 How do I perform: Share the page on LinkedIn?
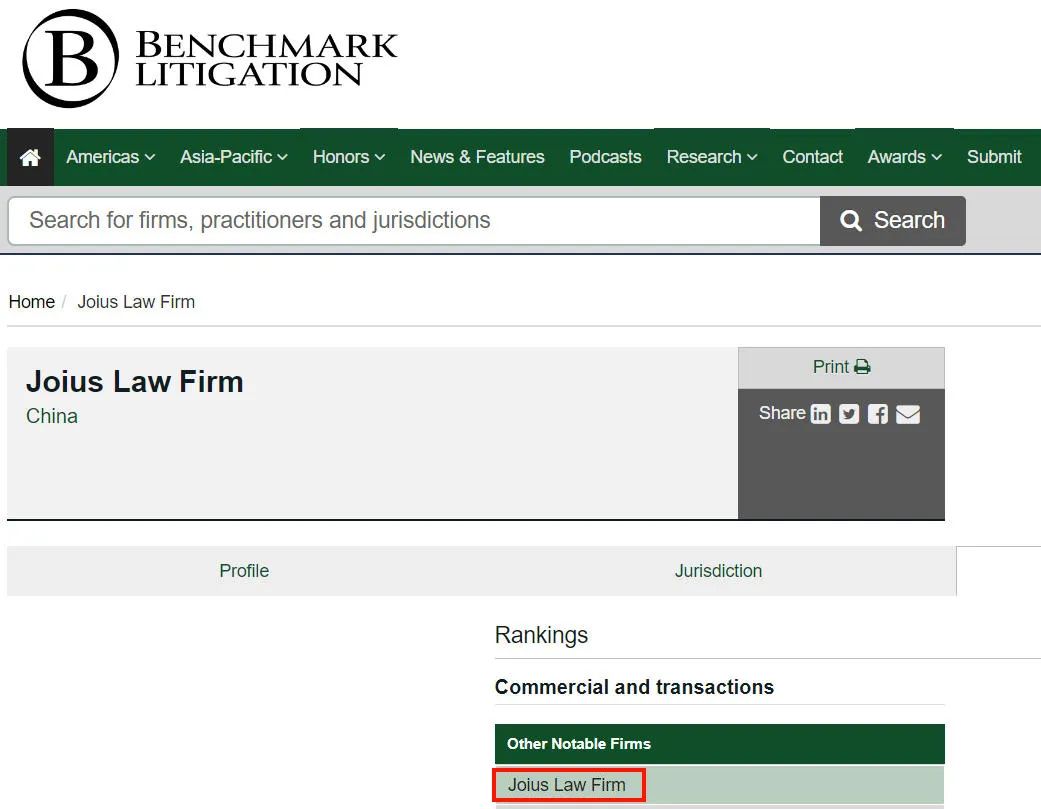pyautogui.click(x=821, y=414)
